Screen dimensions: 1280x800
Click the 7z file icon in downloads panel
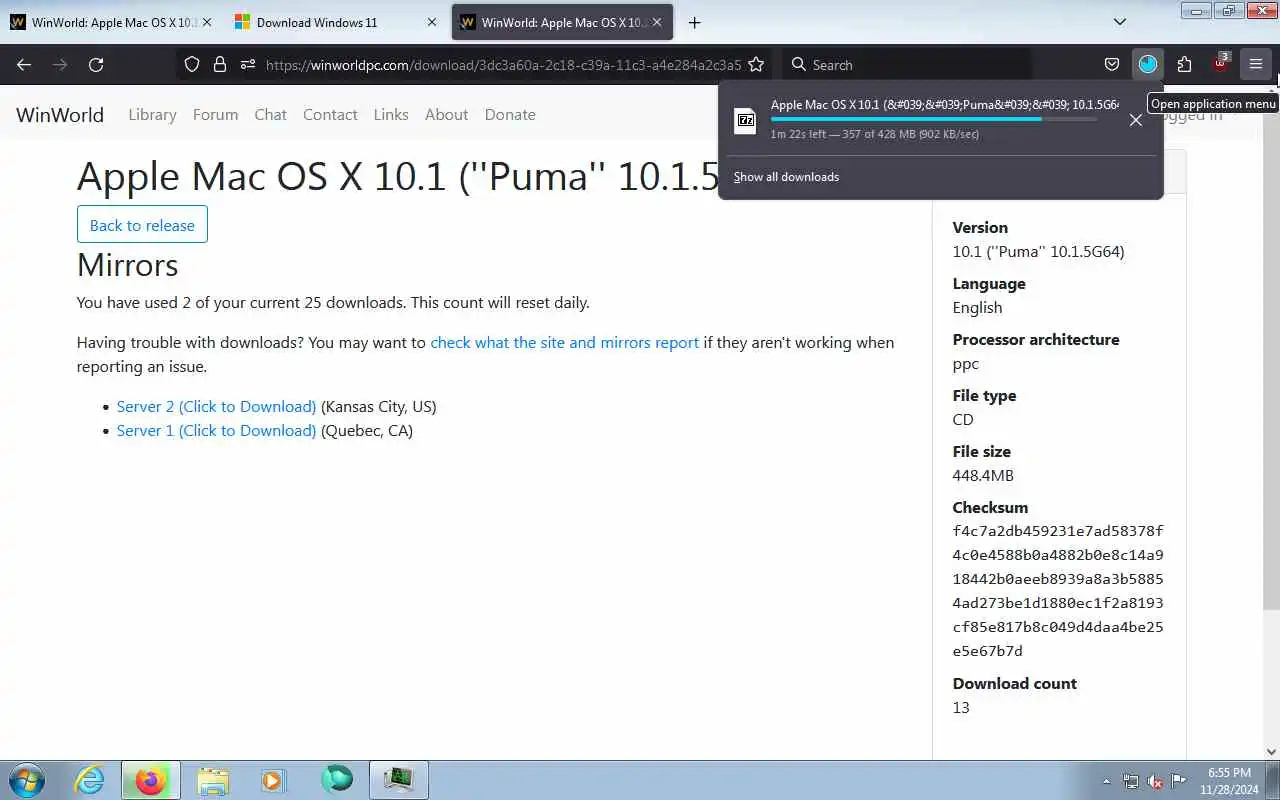[746, 121]
